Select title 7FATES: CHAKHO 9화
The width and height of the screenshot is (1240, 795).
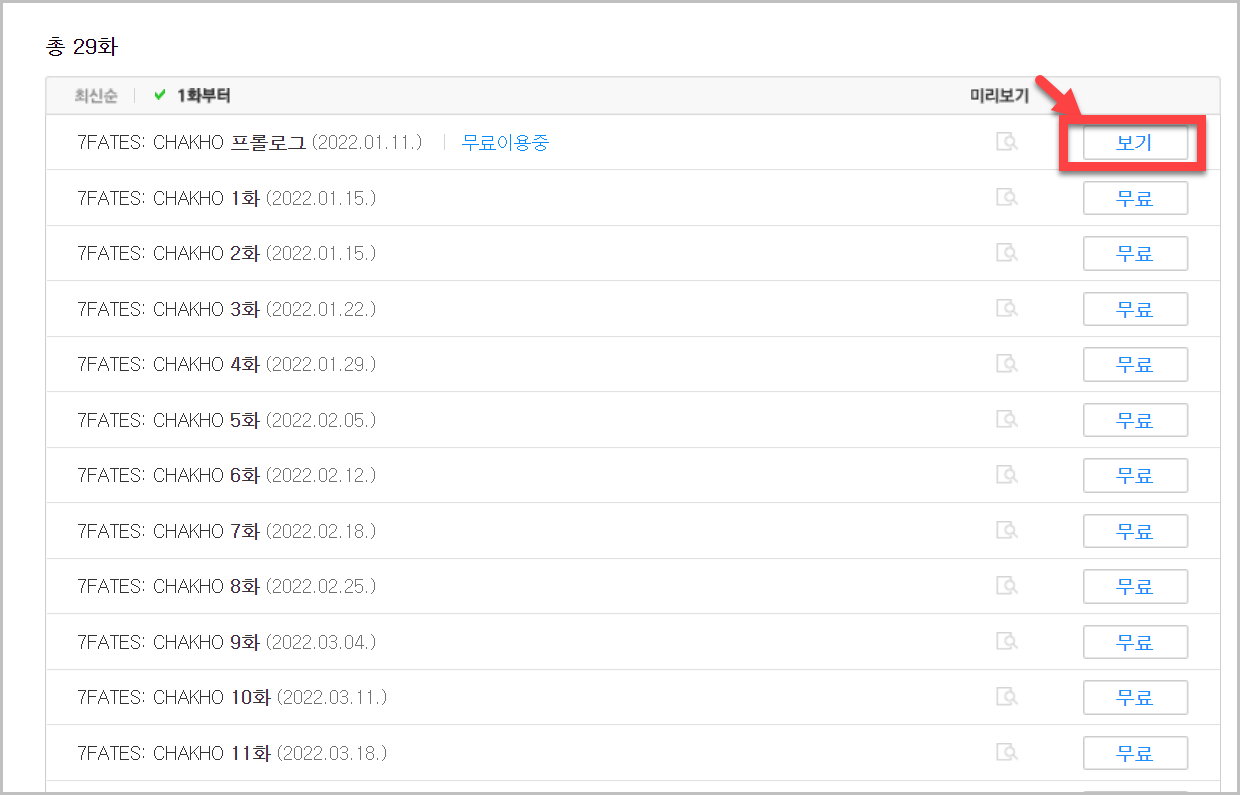pyautogui.click(x=168, y=642)
